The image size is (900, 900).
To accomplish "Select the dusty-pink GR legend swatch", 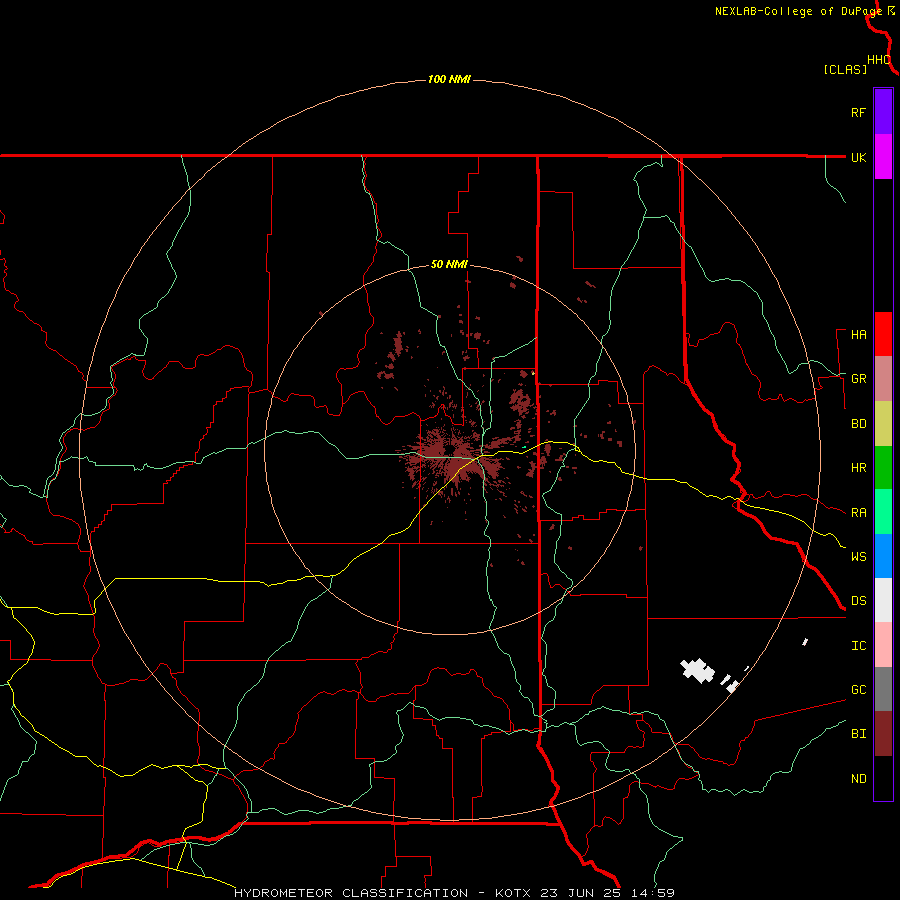I will click(x=883, y=379).
